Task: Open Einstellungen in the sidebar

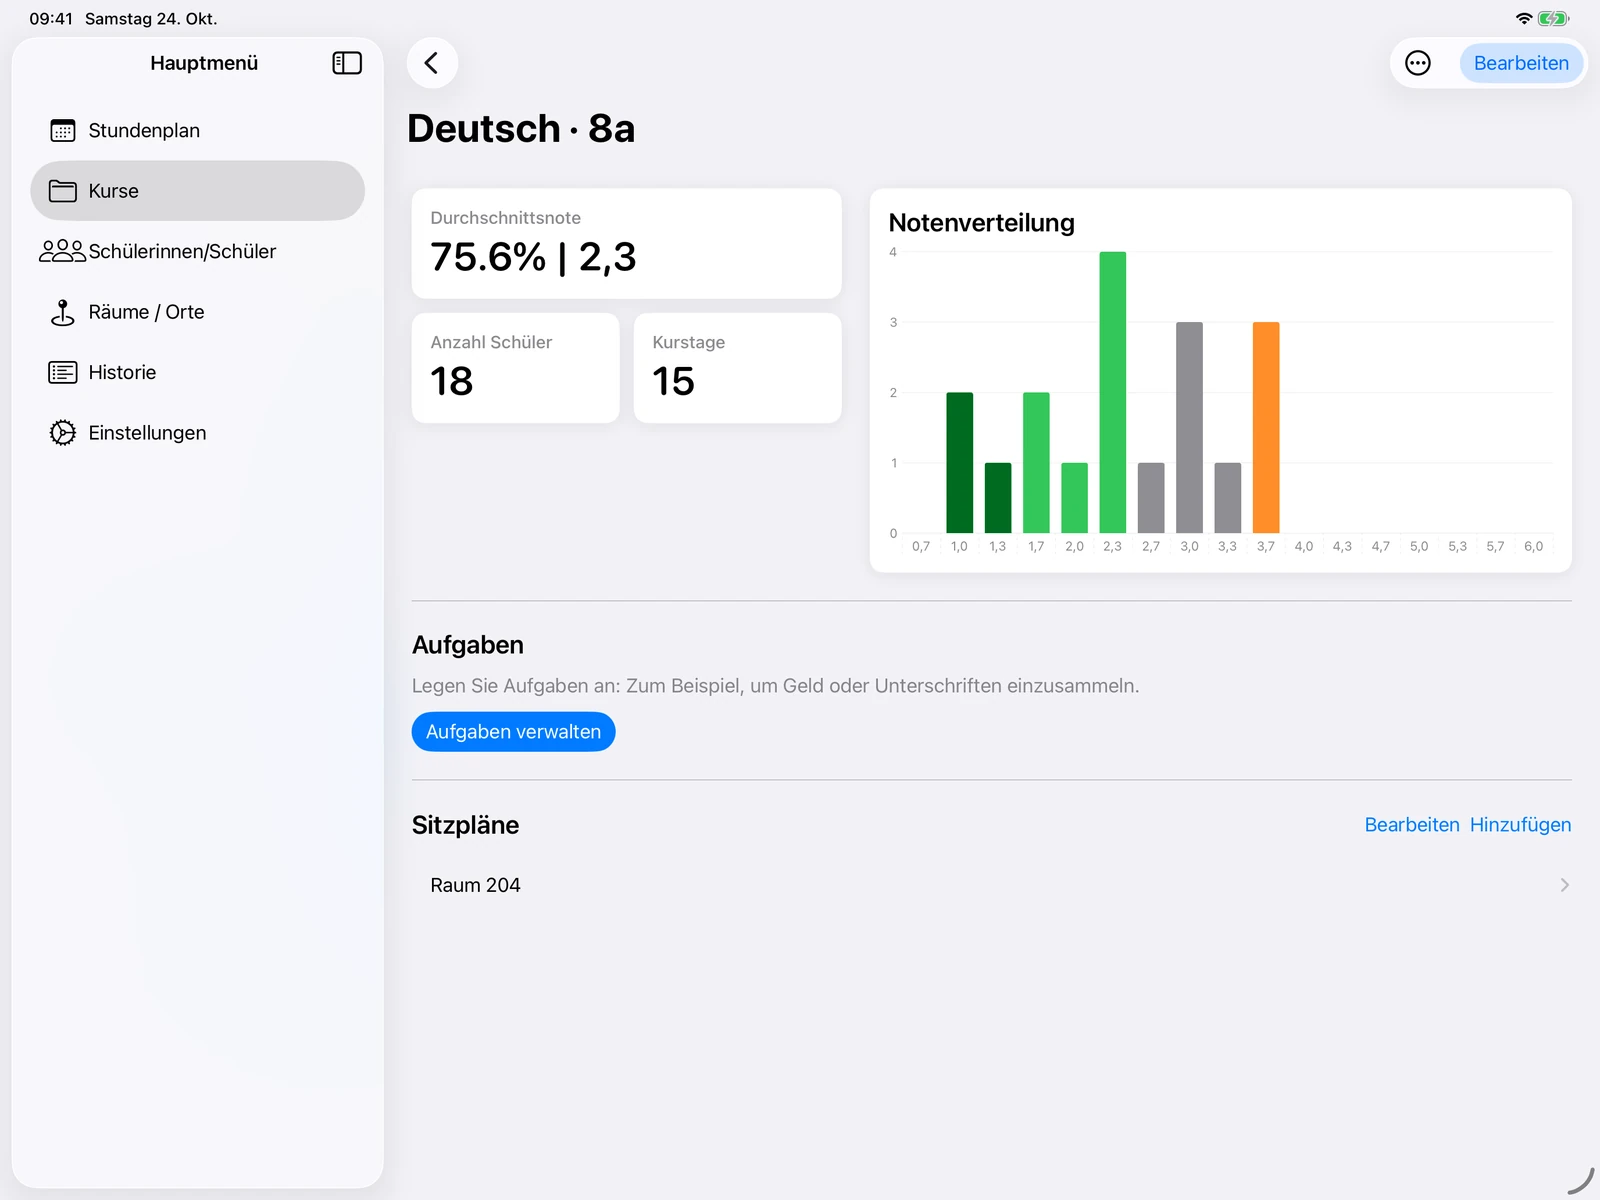Action: [x=197, y=433]
